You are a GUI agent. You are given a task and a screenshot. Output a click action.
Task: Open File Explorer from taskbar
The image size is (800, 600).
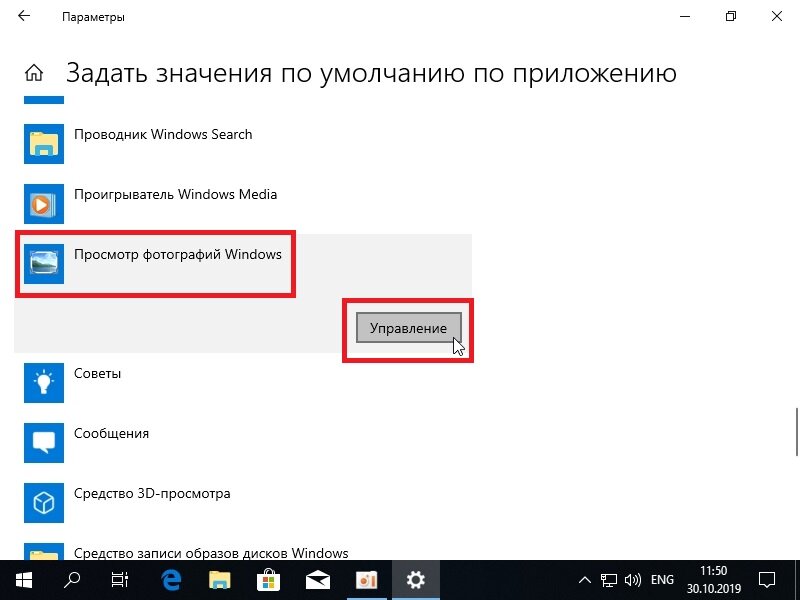coord(220,580)
